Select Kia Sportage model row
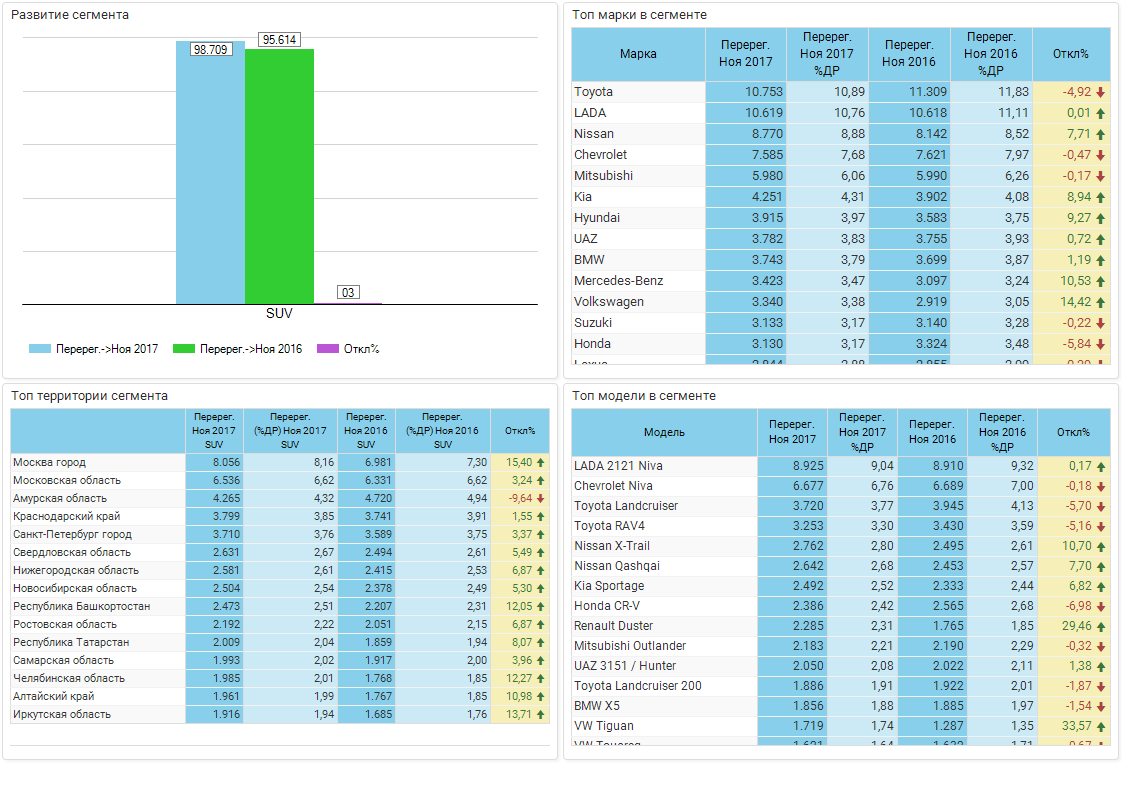The image size is (1122, 793). pos(841,586)
